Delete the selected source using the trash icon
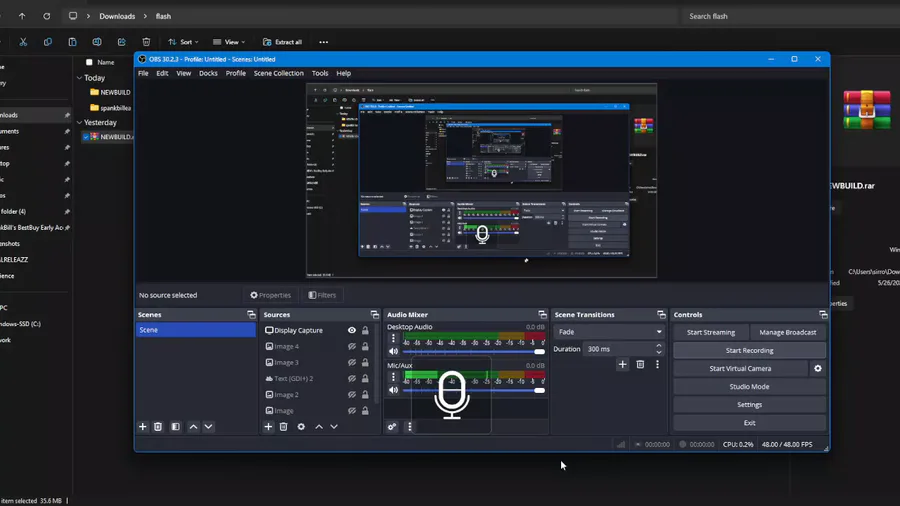 coord(284,427)
